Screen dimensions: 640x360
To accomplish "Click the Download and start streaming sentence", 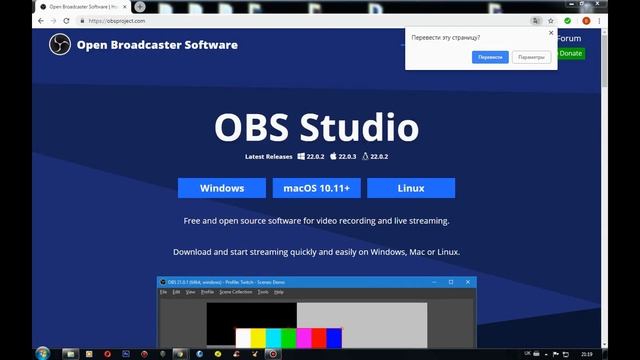I will click(316, 252).
